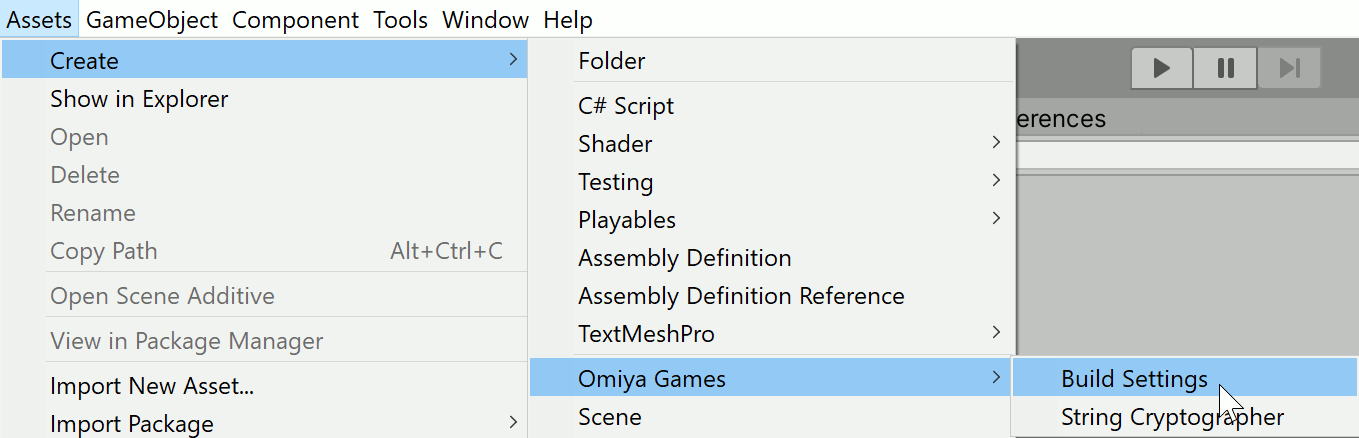
Task: Click the Pause button icon
Action: [1224, 68]
